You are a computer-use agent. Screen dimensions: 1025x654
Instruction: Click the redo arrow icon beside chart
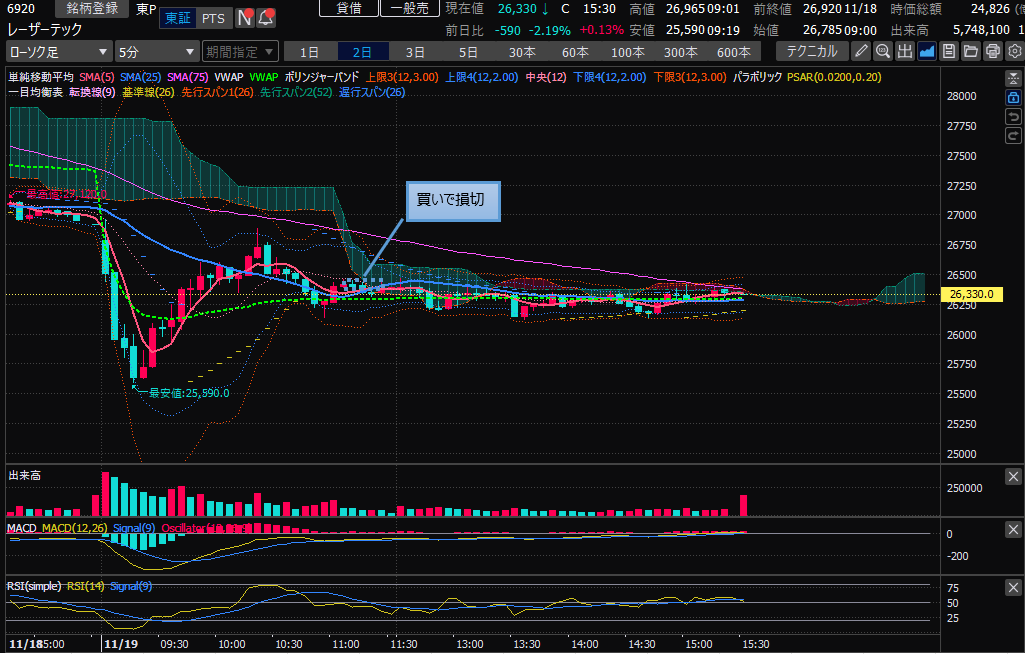[x=1013, y=137]
